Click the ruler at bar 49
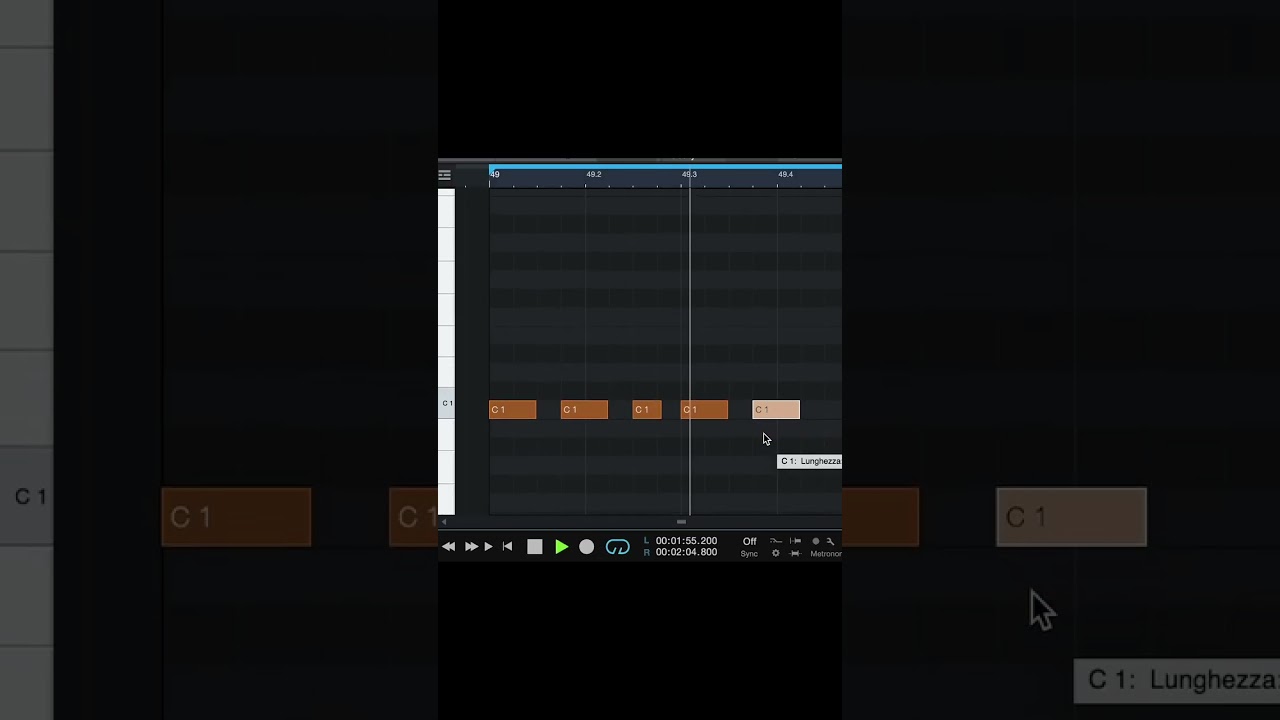 click(x=494, y=174)
